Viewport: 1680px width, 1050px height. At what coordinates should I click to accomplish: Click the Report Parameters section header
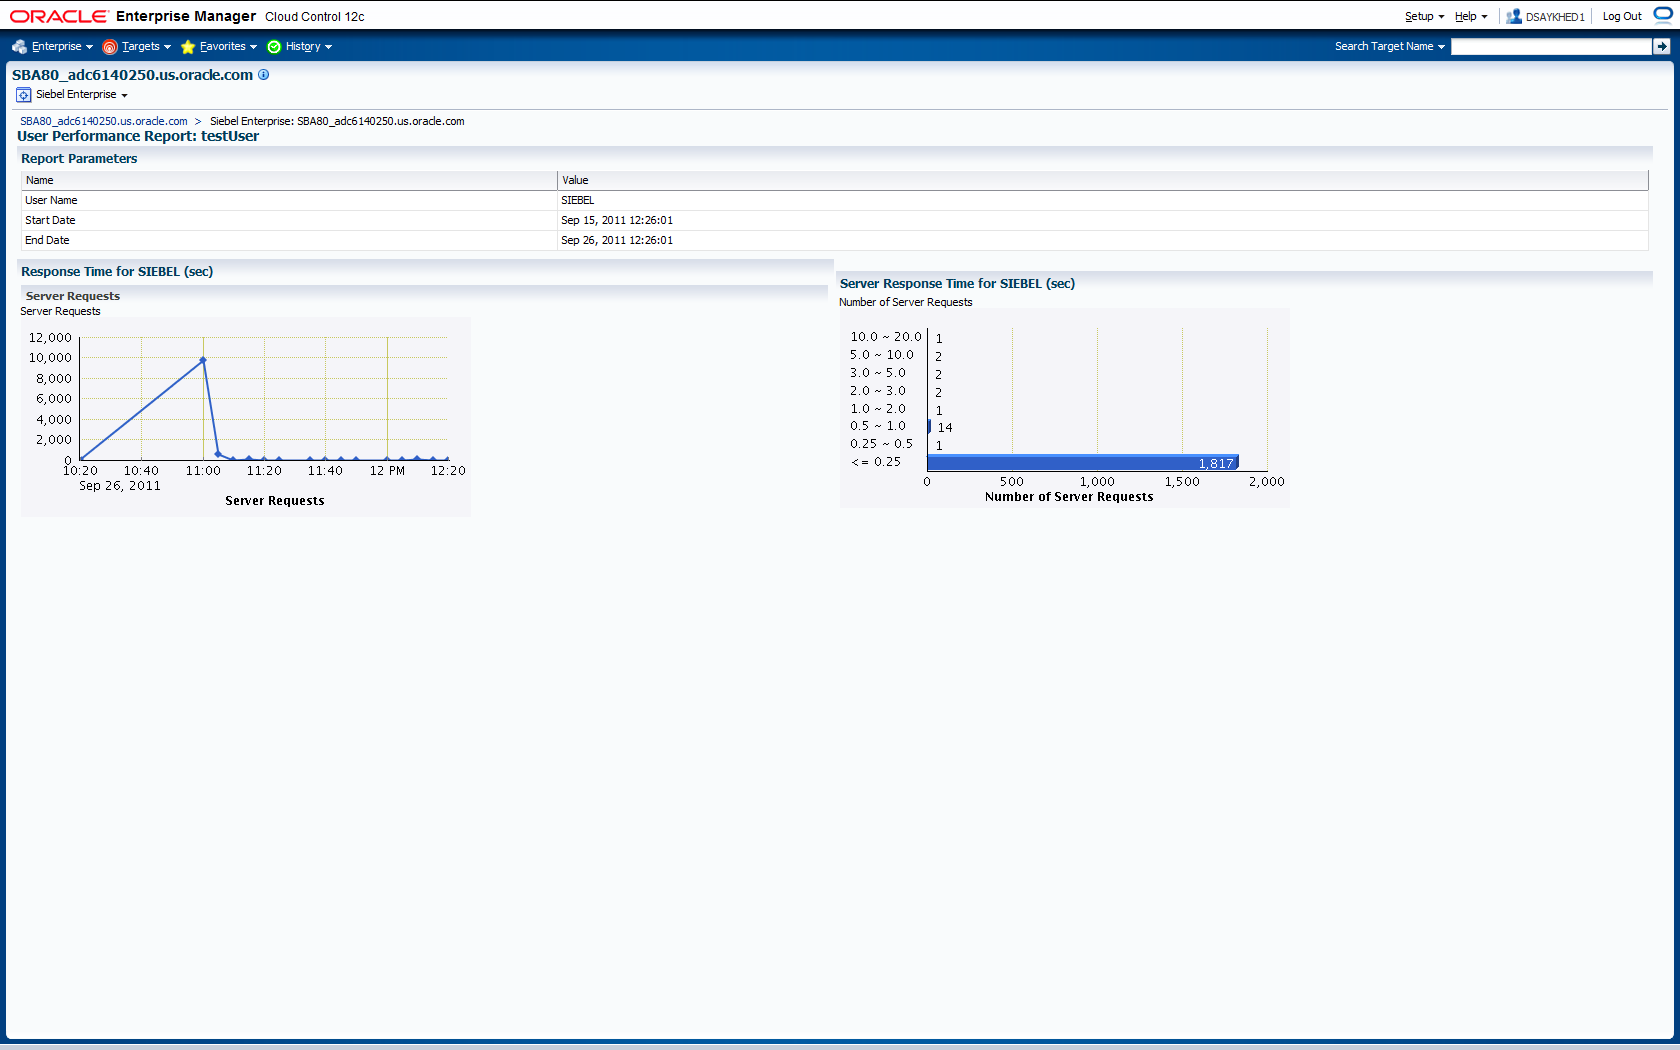pyautogui.click(x=79, y=159)
